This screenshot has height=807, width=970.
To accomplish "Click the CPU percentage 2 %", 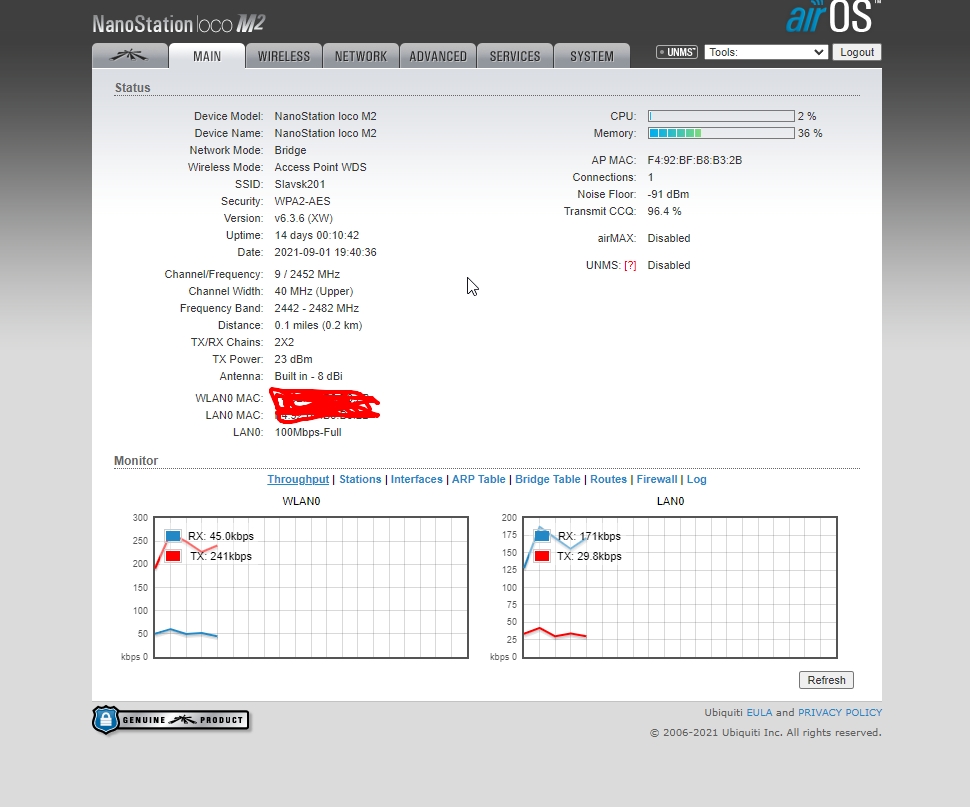I will pos(807,116).
